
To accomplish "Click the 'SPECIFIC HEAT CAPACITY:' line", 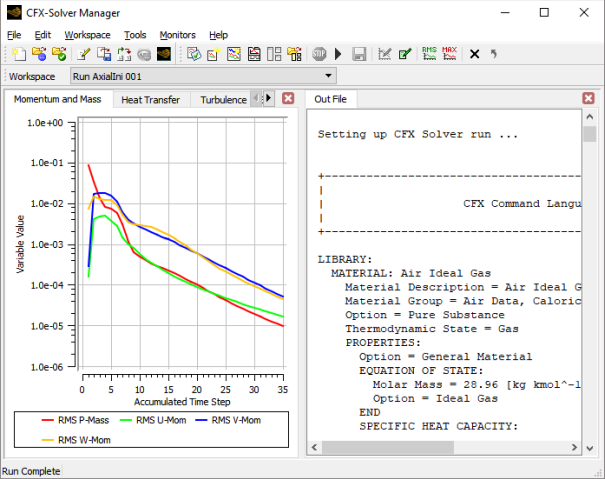I will coord(439,426).
